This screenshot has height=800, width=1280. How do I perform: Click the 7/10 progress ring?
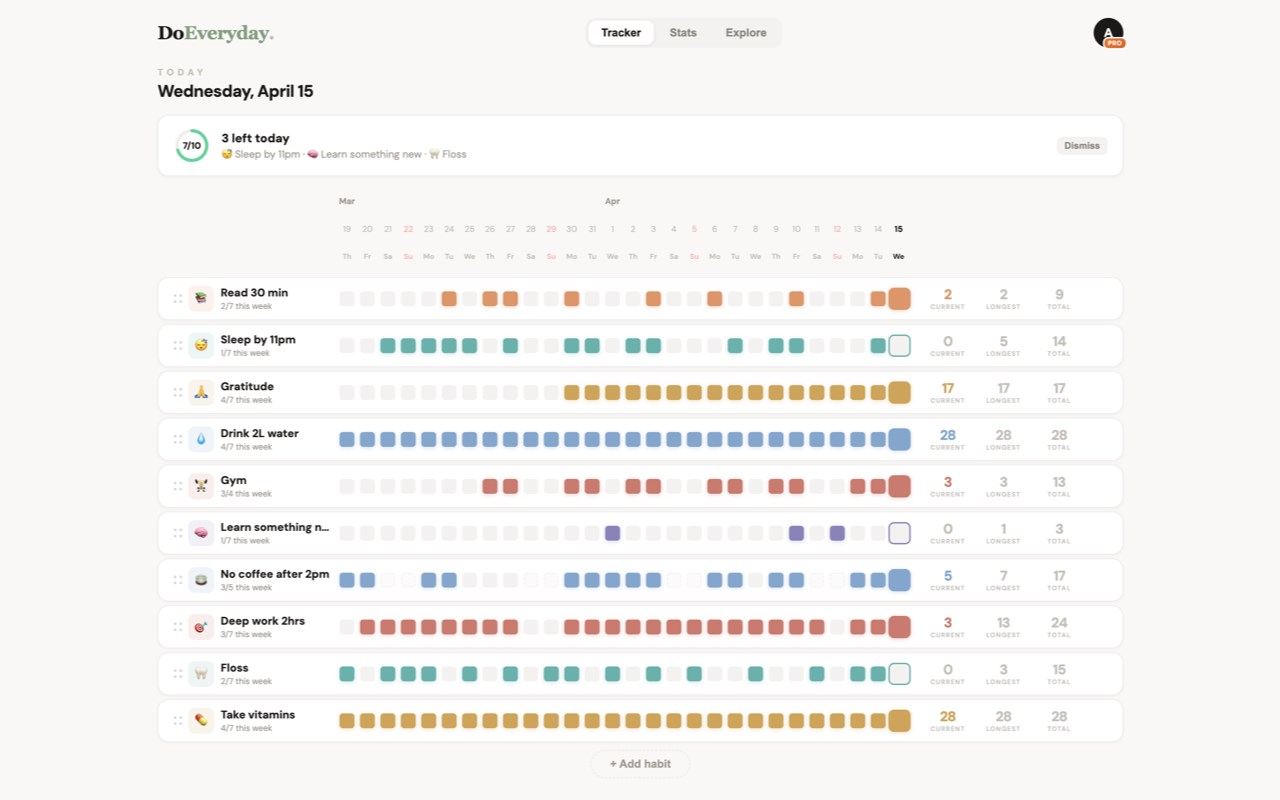pos(192,146)
